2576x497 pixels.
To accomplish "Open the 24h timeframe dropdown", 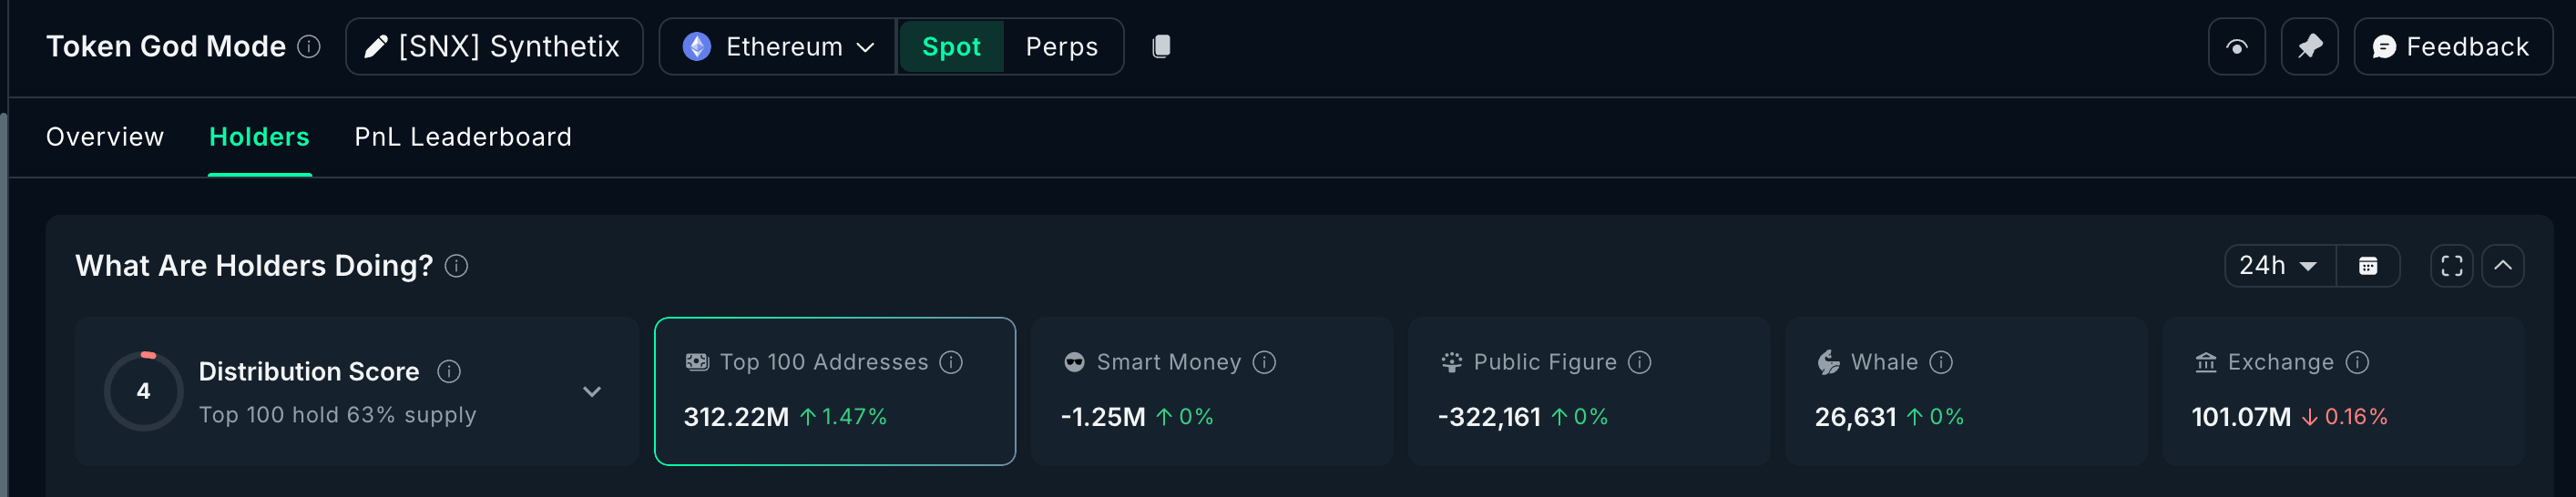I will click(x=2279, y=266).
